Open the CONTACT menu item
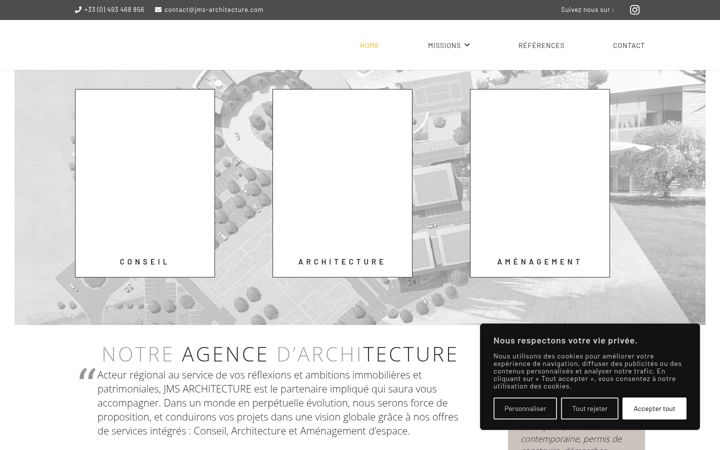 pyautogui.click(x=629, y=45)
